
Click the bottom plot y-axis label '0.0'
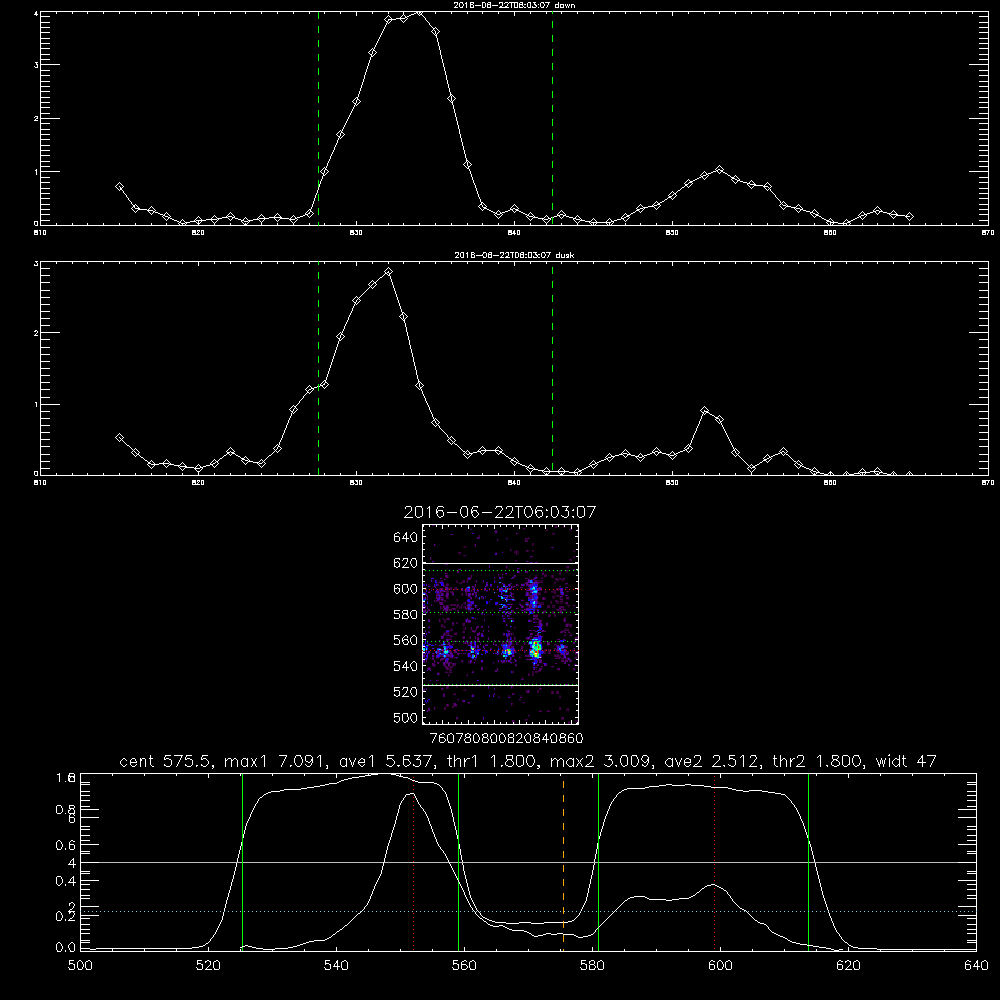point(66,948)
